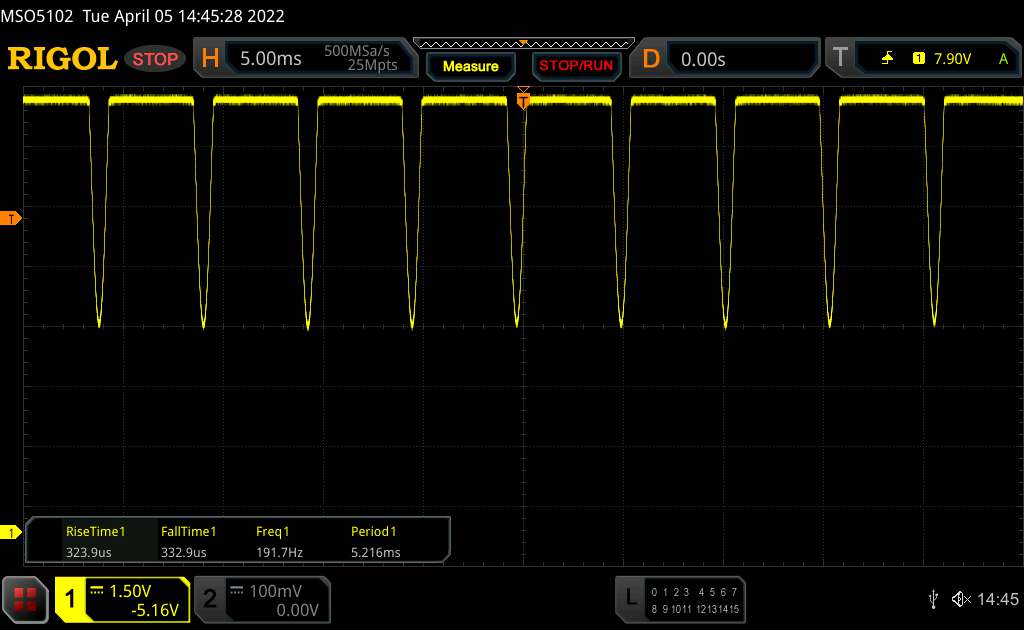Select the Freq1 measurement showing 191.7Hz
Image resolution: width=1024 pixels, height=630 pixels.
[x=279, y=541]
